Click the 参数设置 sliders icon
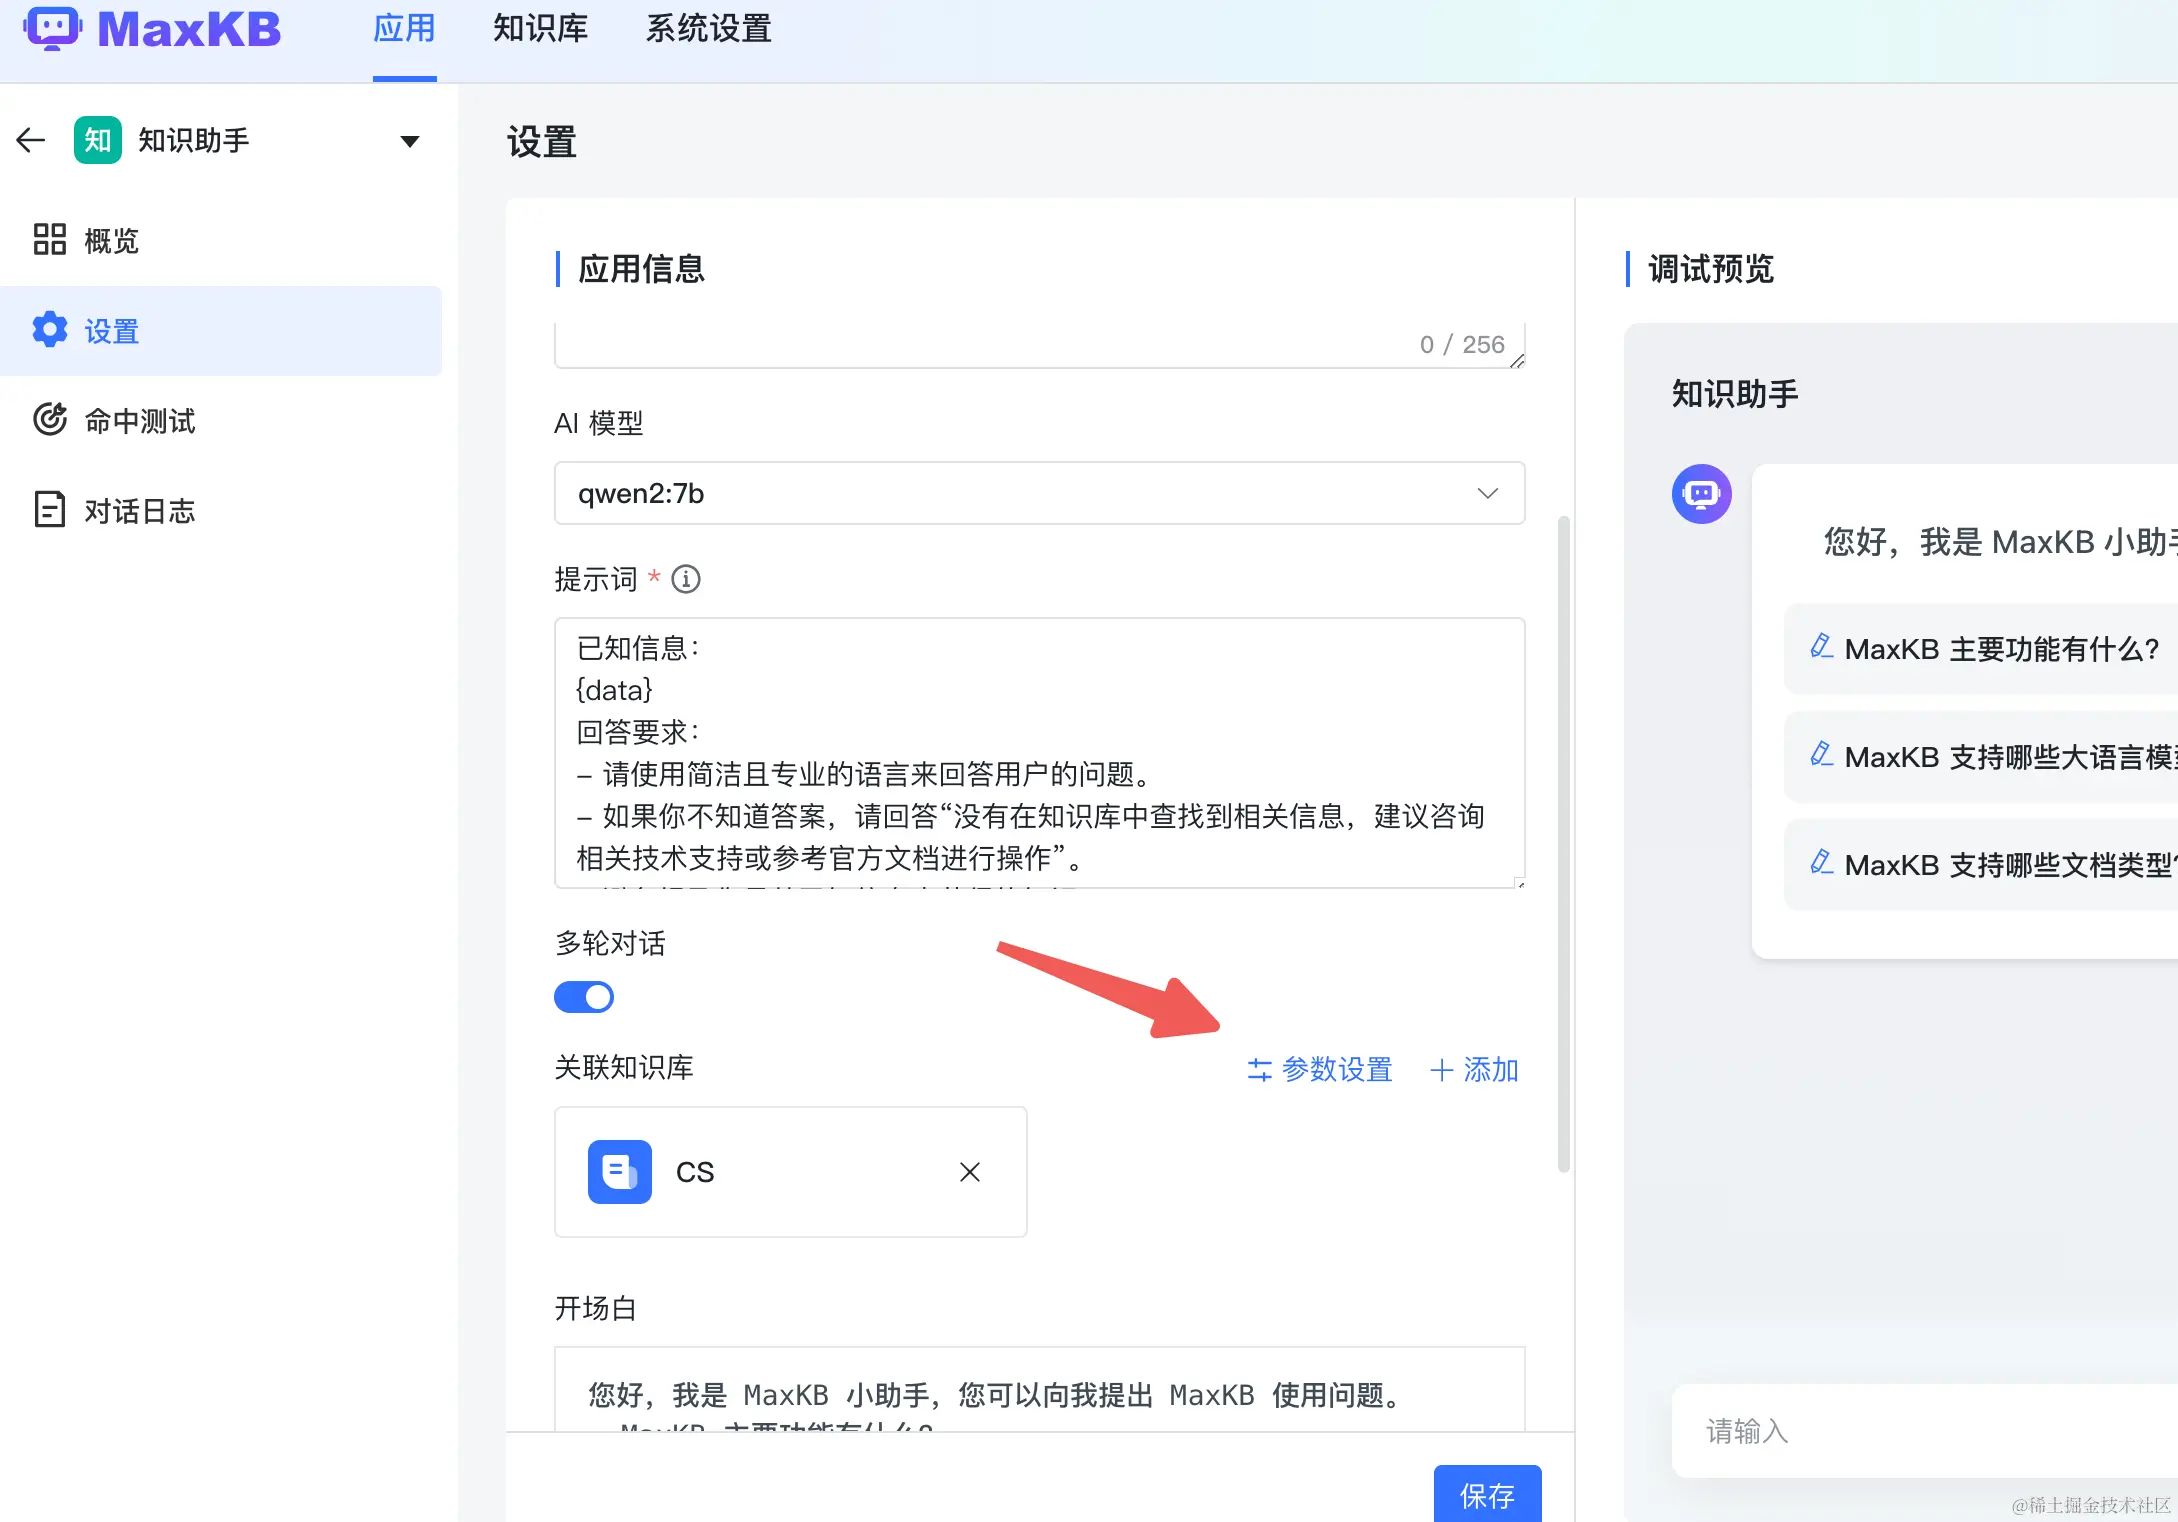The height and width of the screenshot is (1522, 2178). coord(1259,1070)
